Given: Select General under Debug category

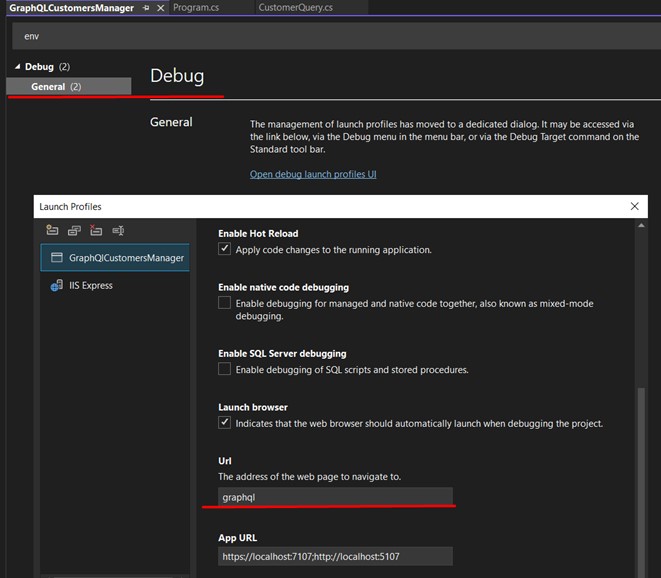Looking at the screenshot, I should [48, 87].
